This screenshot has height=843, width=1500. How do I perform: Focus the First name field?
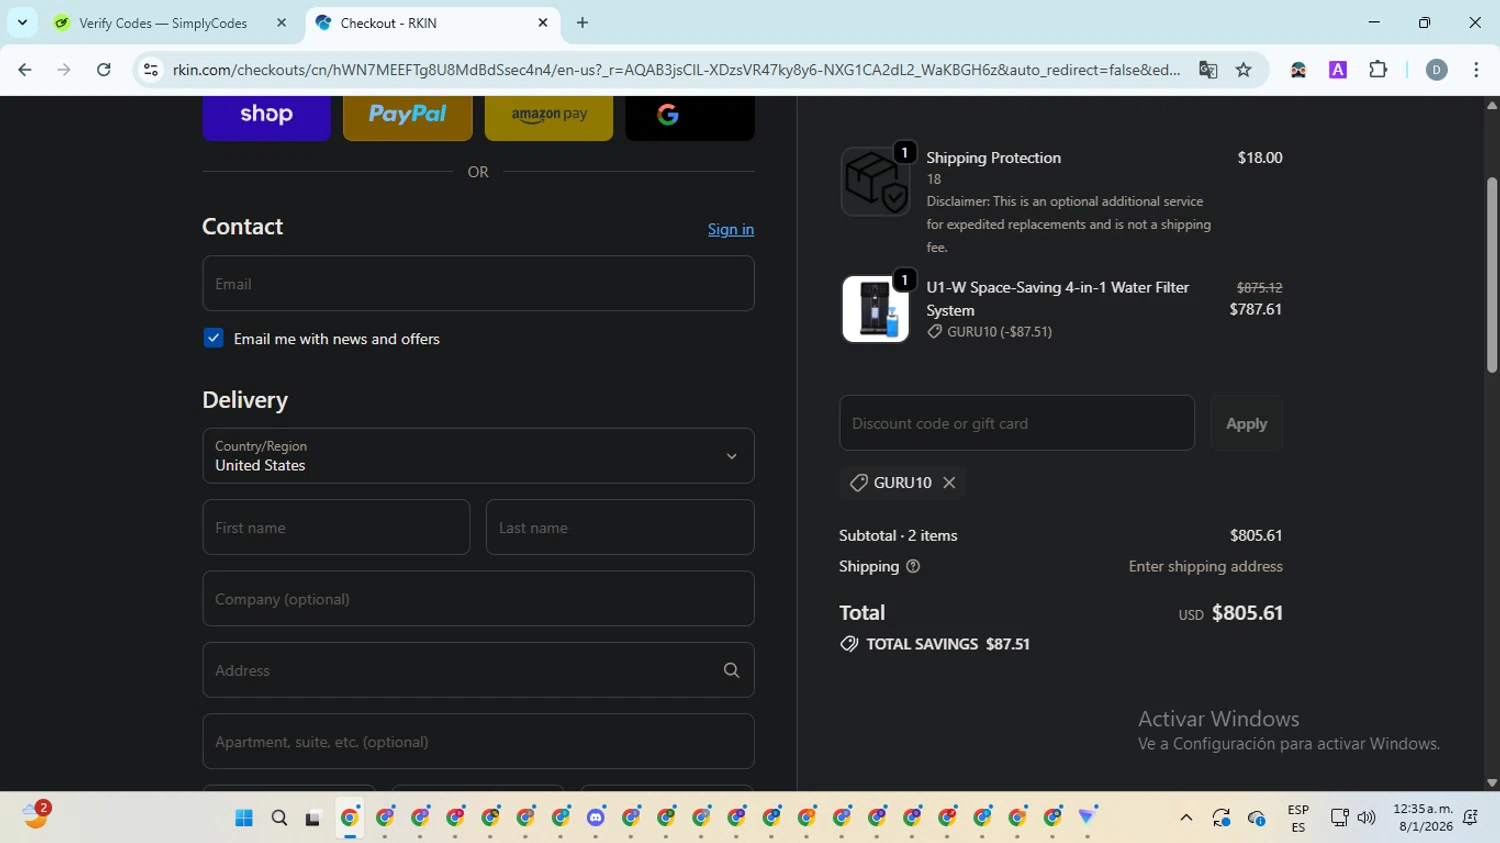[x=336, y=527]
